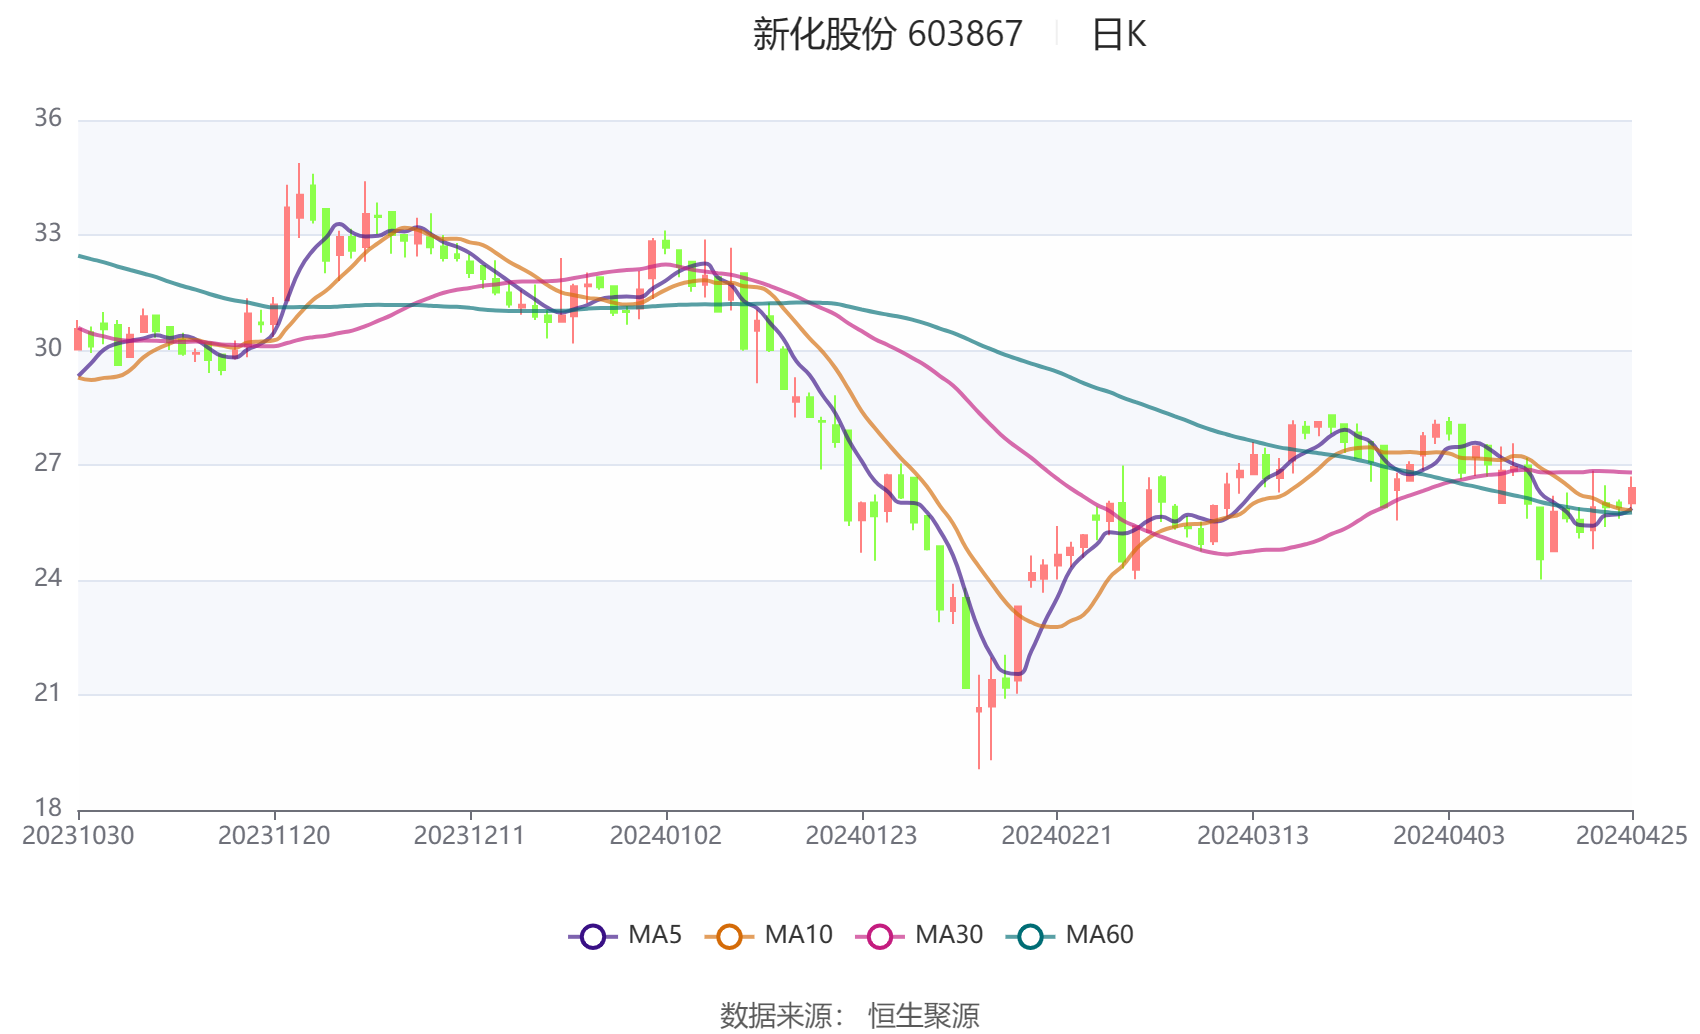Click the MA5 purple circle legend marker
The height and width of the screenshot is (1034, 1700).
593,937
